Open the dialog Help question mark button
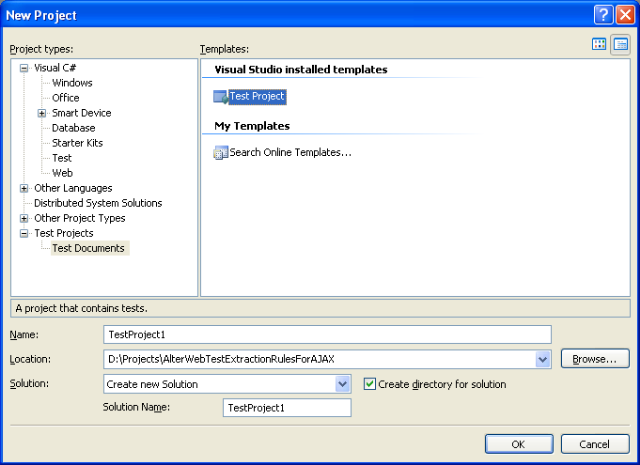Screen dimensions: 640x465 click(x=603, y=15)
